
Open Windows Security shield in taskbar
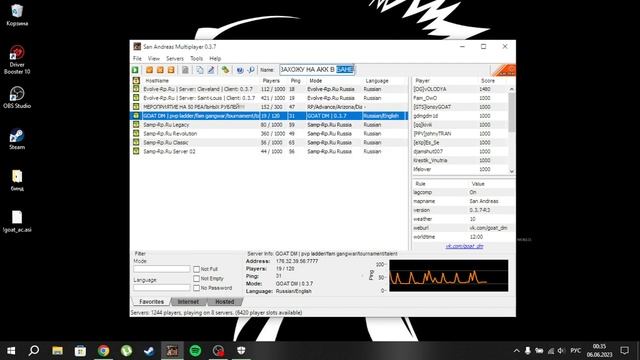[x=241, y=351]
